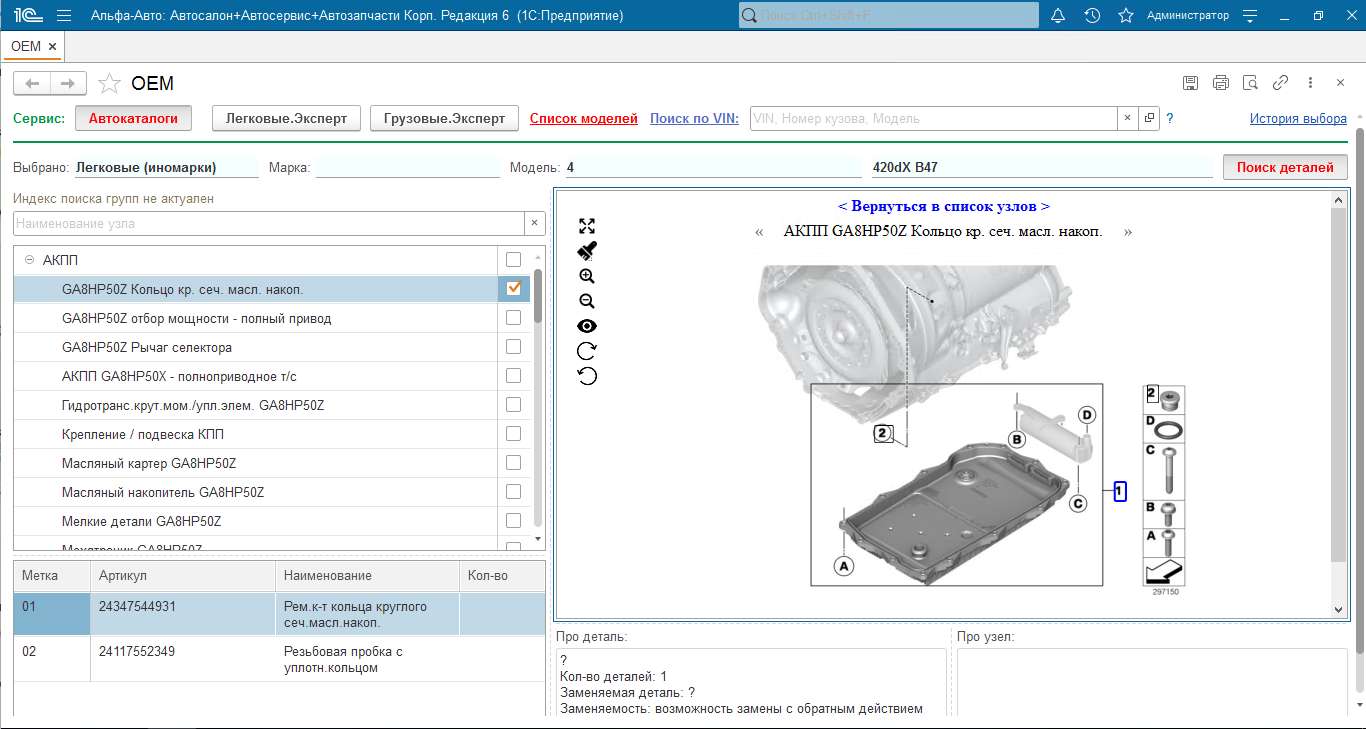The height and width of the screenshot is (729, 1366).
Task: Close the OEM tab
Action: pos(52,46)
